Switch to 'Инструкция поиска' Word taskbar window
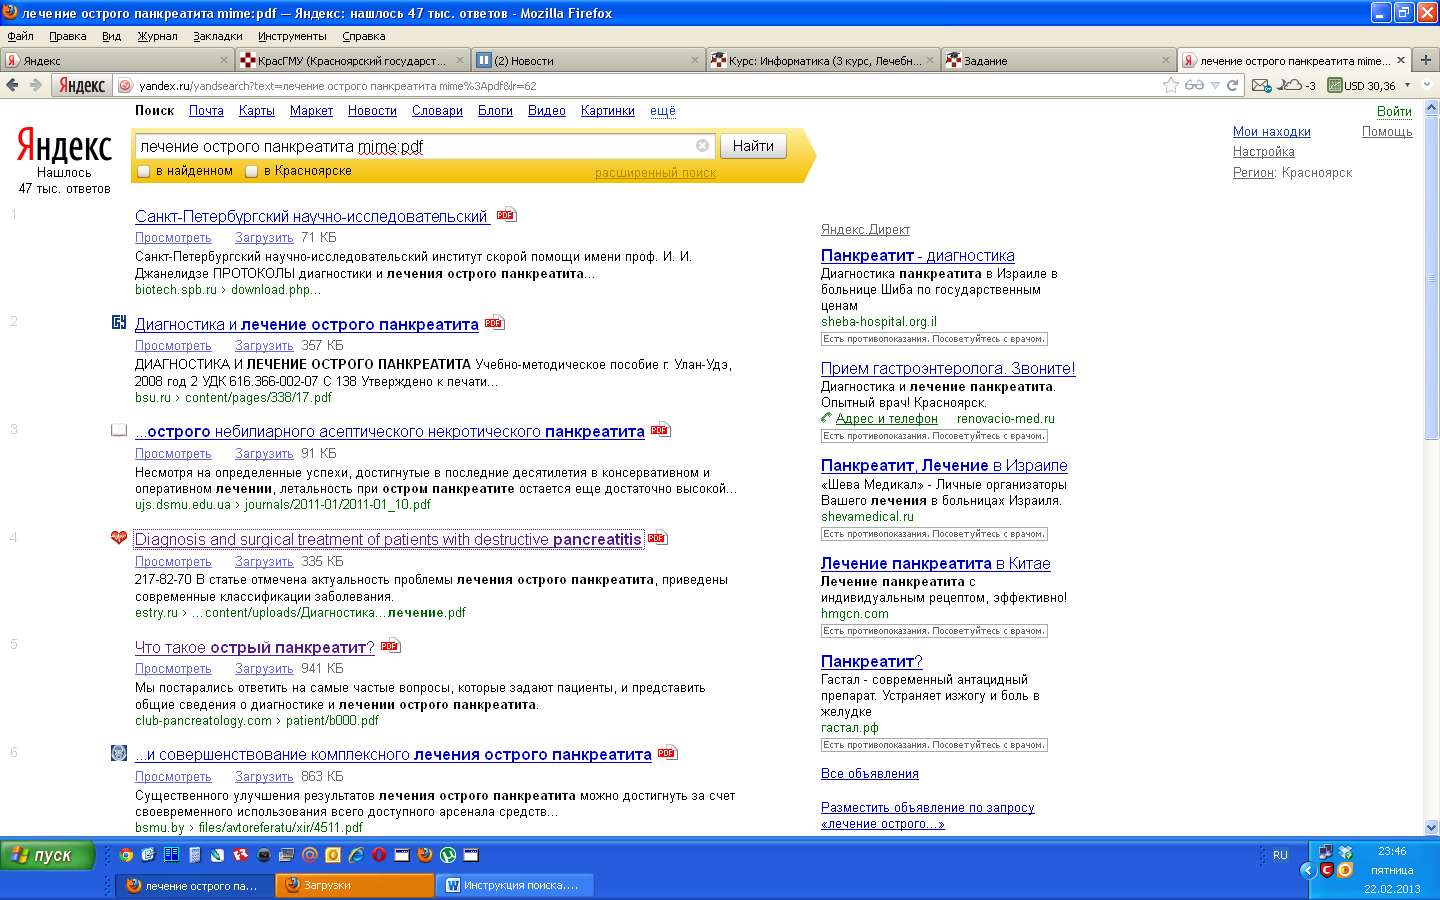The image size is (1440, 900). [516, 885]
